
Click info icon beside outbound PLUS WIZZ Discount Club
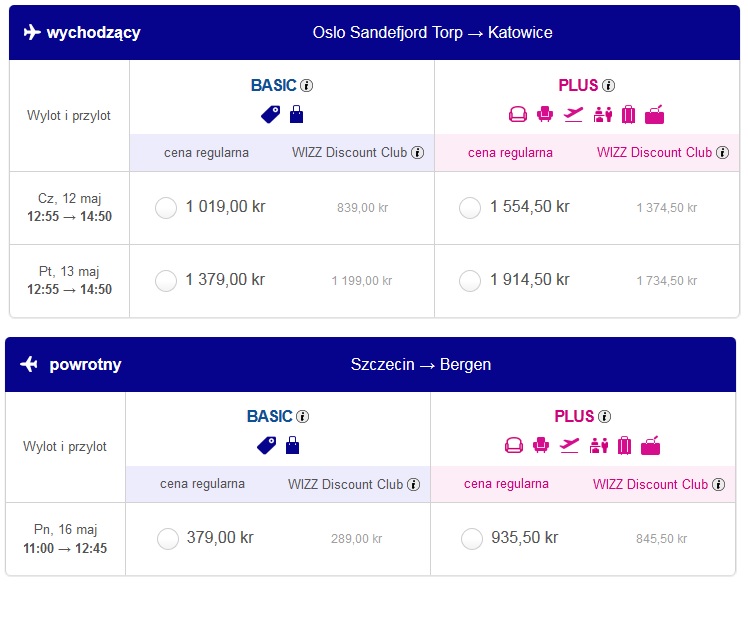723,153
